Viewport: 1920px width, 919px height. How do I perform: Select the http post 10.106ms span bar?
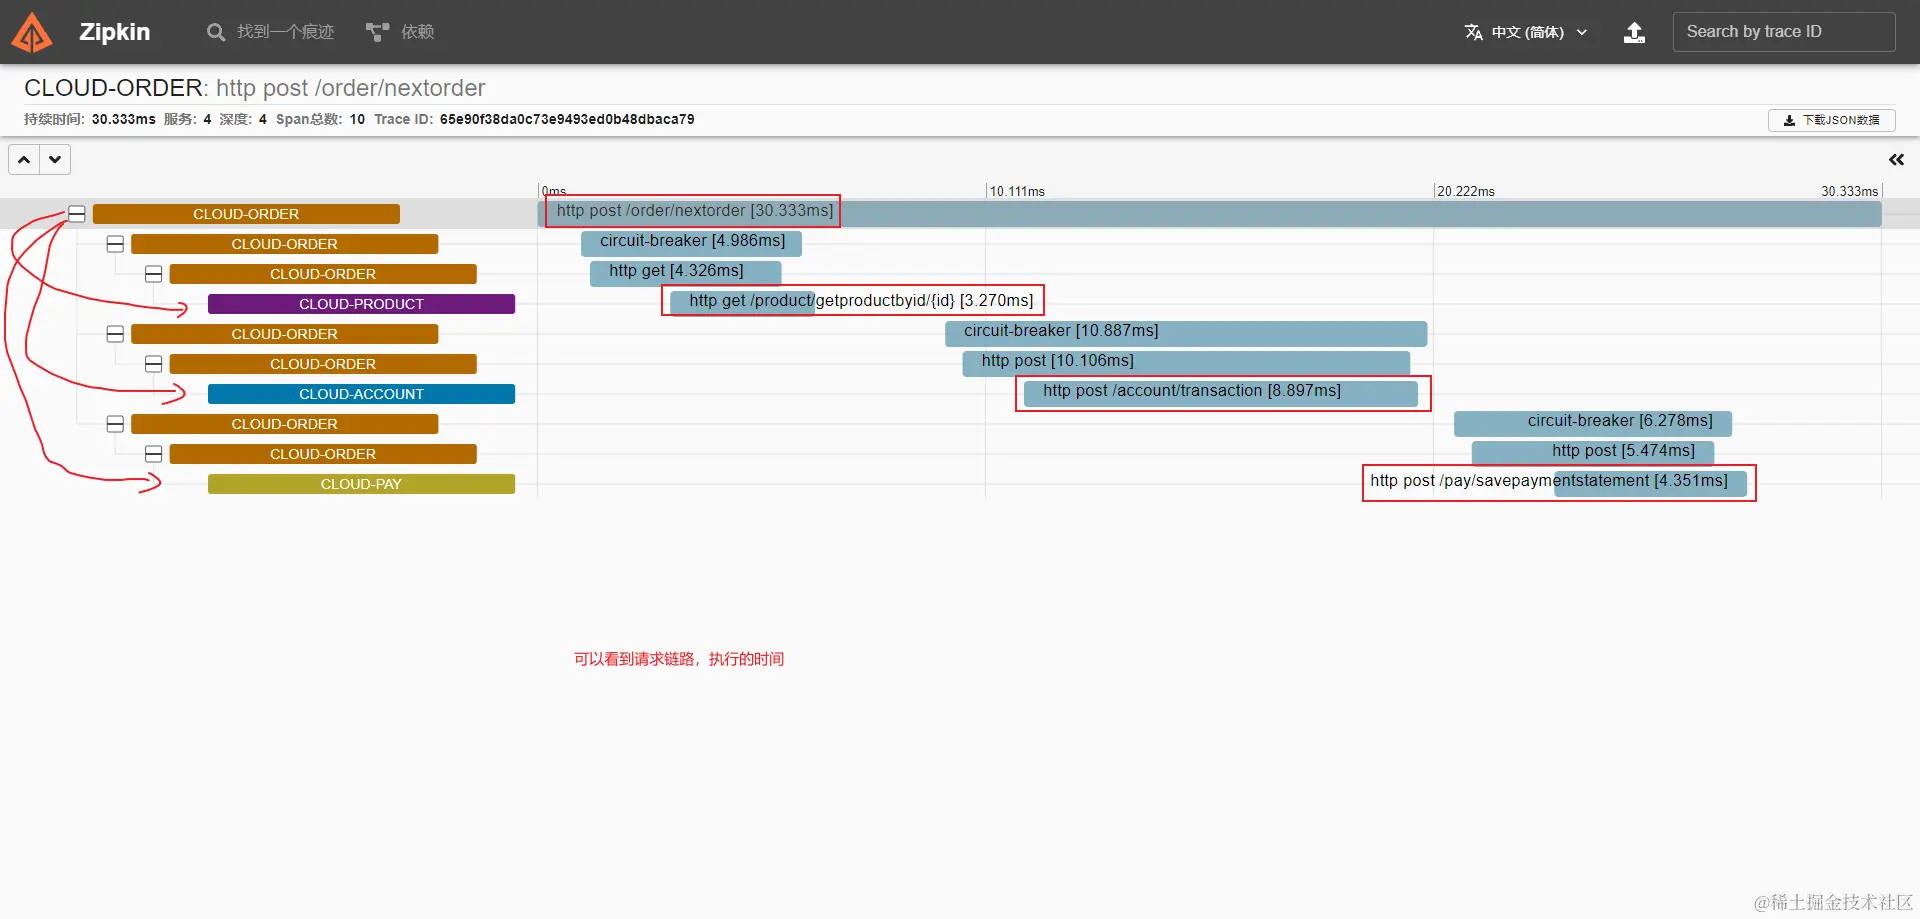(1186, 363)
